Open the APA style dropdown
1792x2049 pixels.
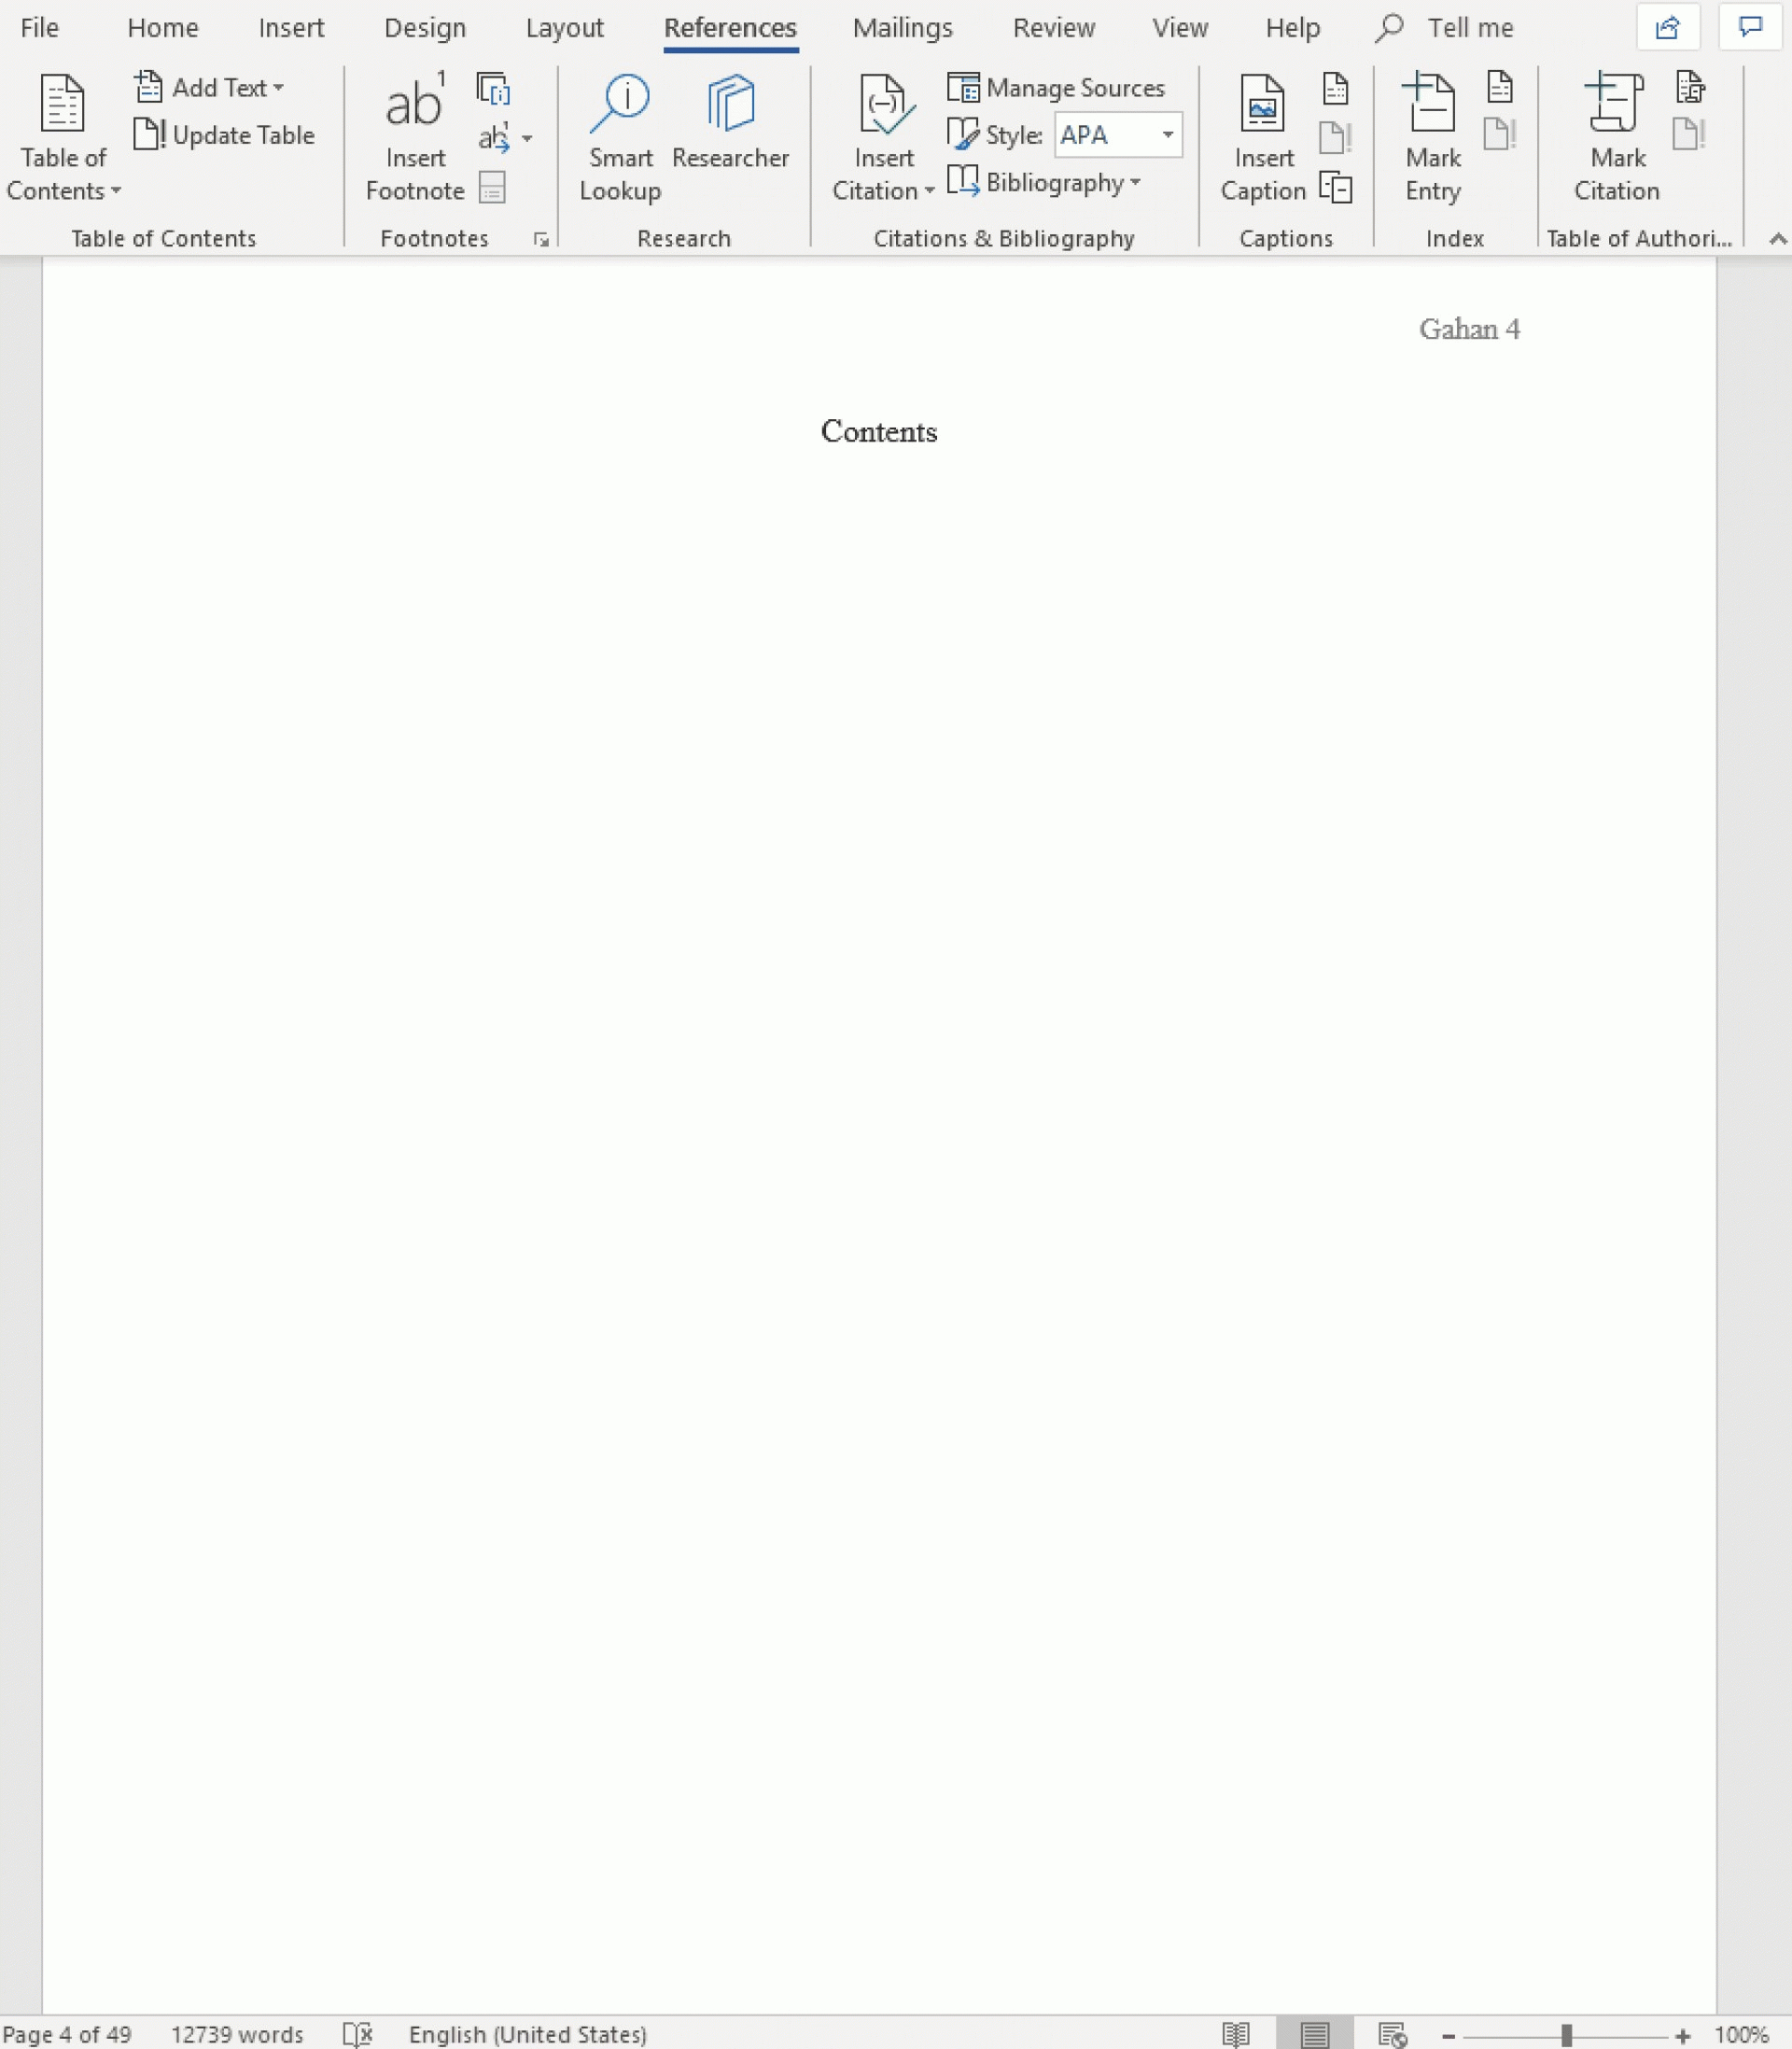point(1169,134)
